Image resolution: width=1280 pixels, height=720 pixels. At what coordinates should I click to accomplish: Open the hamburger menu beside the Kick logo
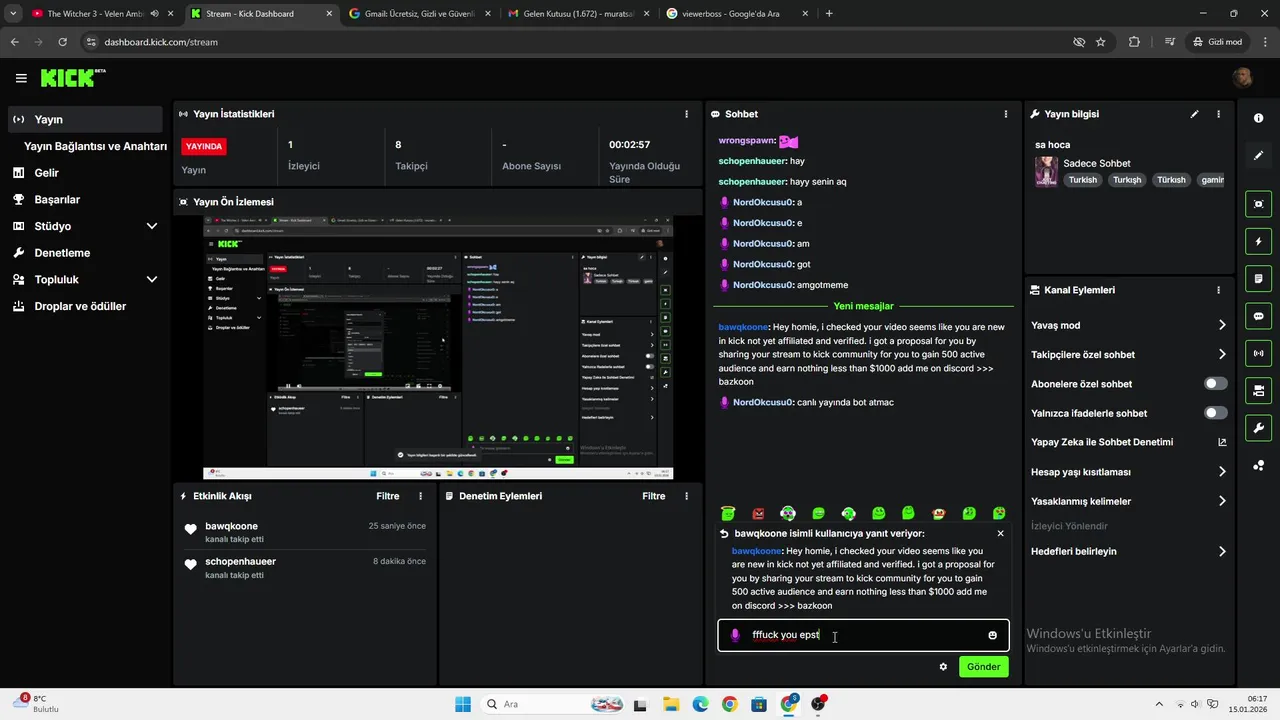click(x=21, y=78)
